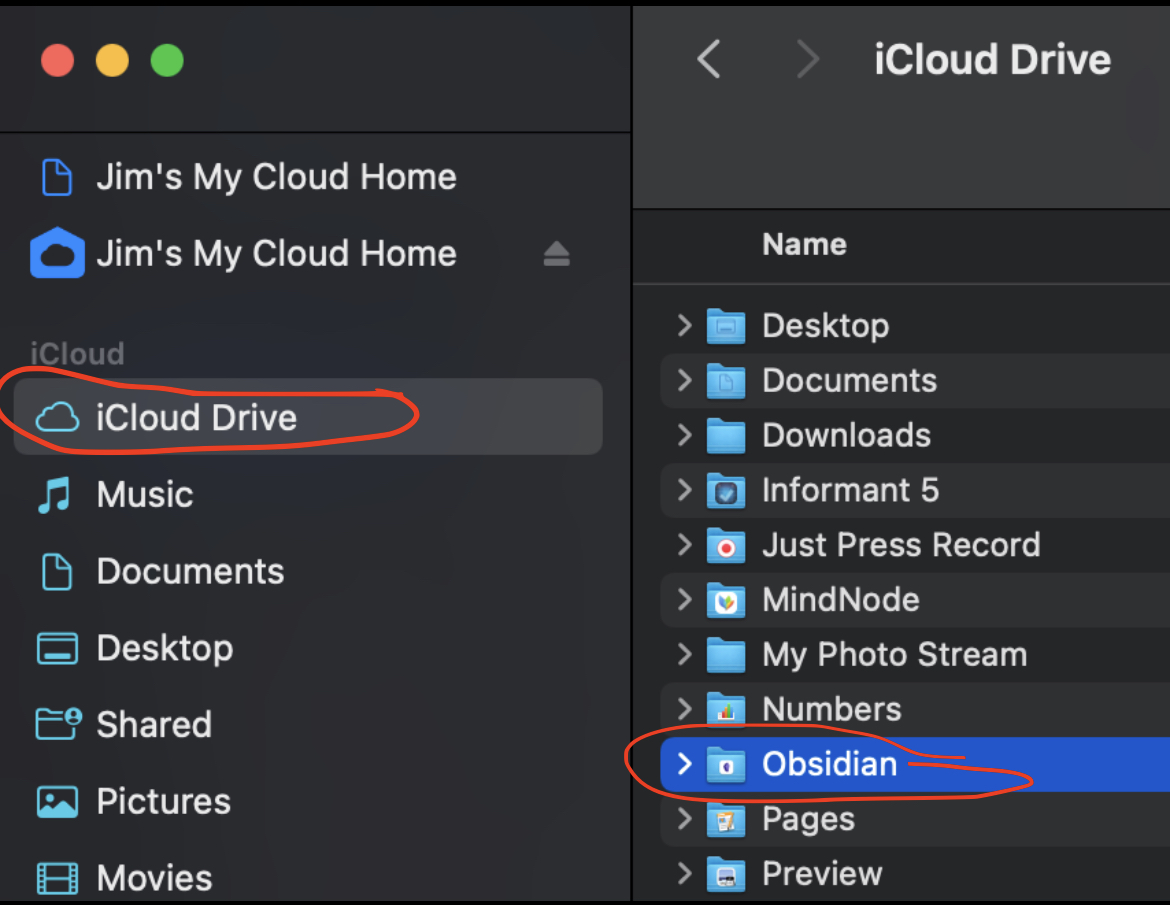Screen dimensions: 1170x905
Task: Click the Preview folder icon
Action: [x=725, y=874]
